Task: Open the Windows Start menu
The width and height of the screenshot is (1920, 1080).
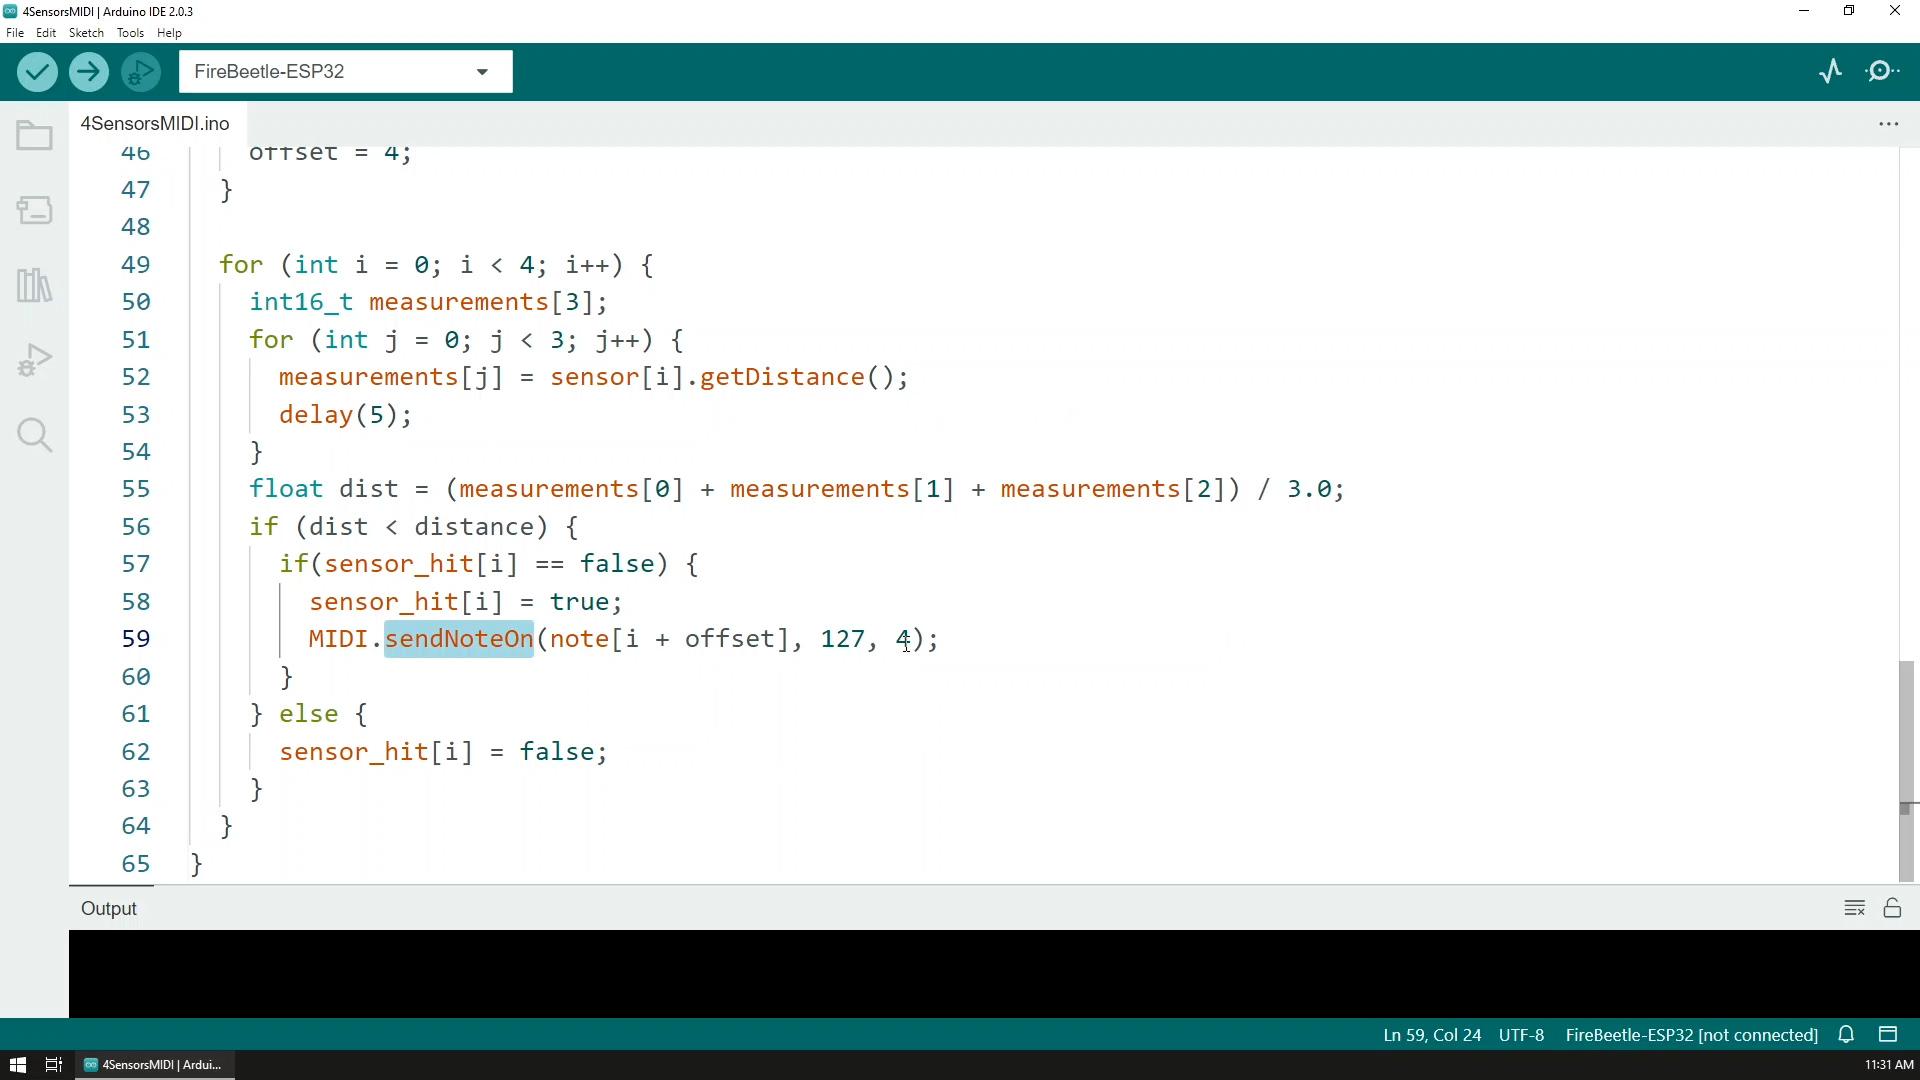Action: click(17, 1065)
